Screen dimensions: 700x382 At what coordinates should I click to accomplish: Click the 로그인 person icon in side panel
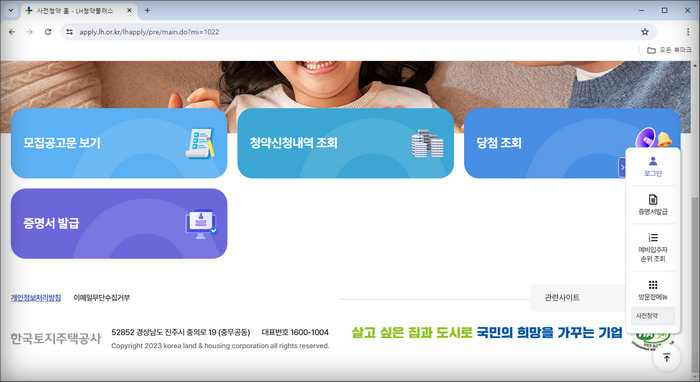point(653,161)
